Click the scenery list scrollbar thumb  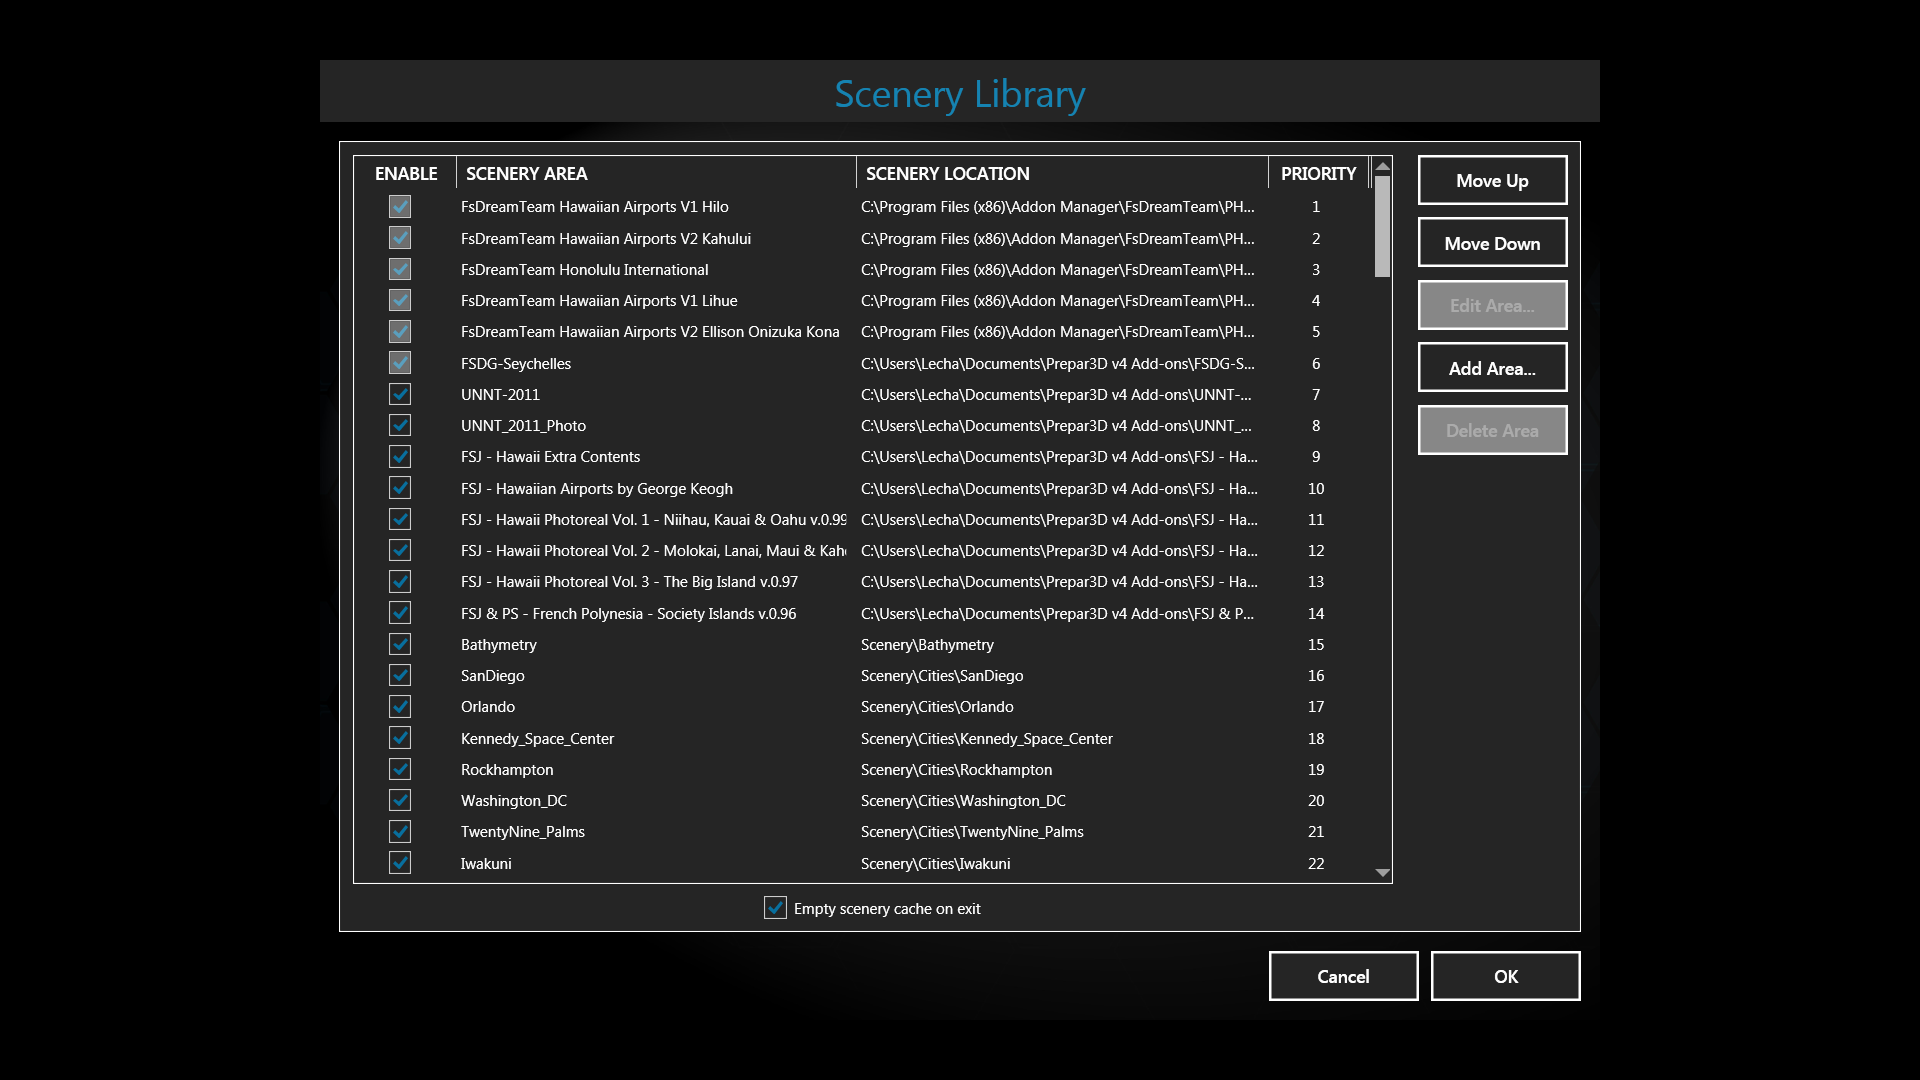click(1382, 227)
